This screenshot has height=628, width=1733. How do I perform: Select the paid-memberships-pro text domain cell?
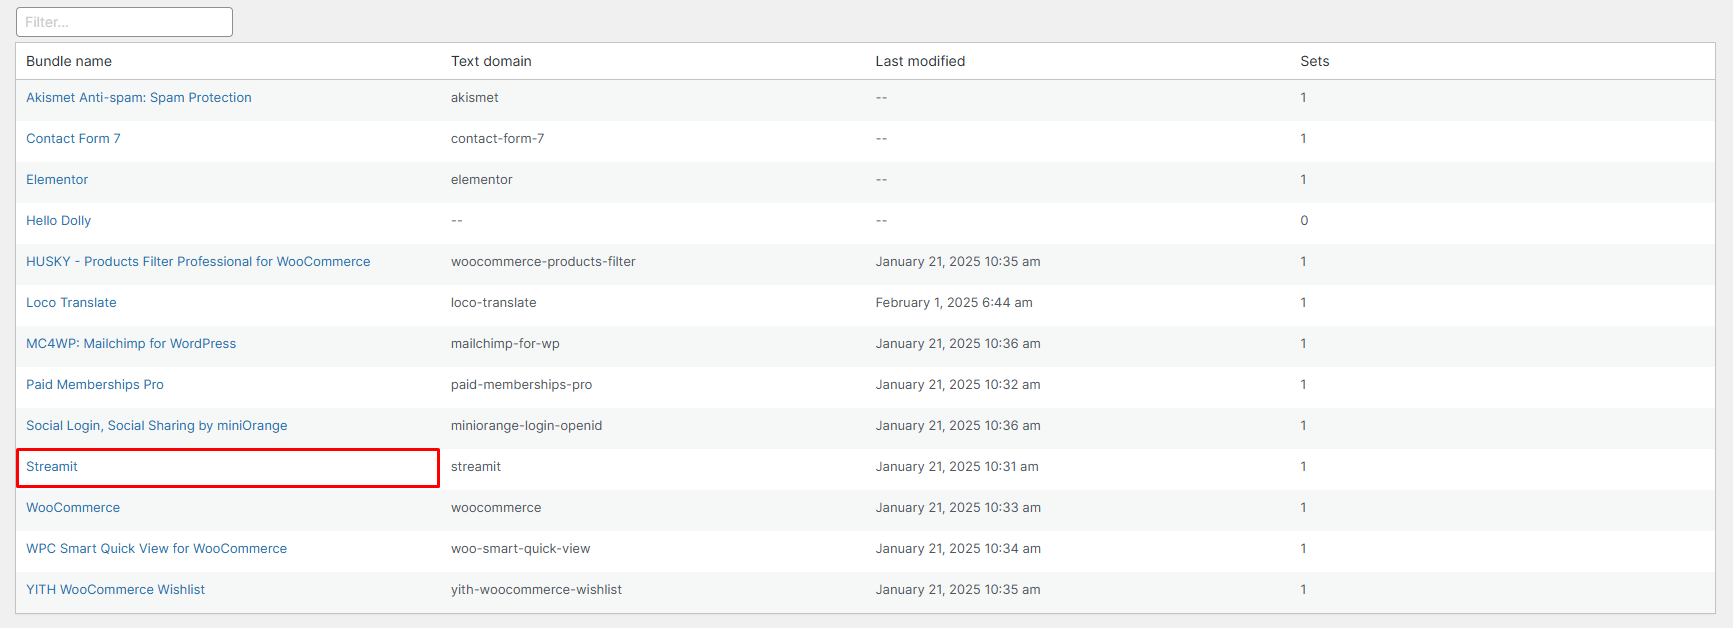coord(521,384)
